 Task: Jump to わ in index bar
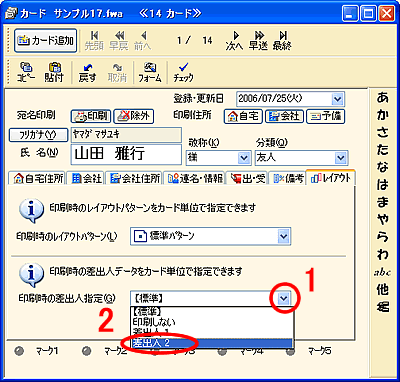pos(382,254)
